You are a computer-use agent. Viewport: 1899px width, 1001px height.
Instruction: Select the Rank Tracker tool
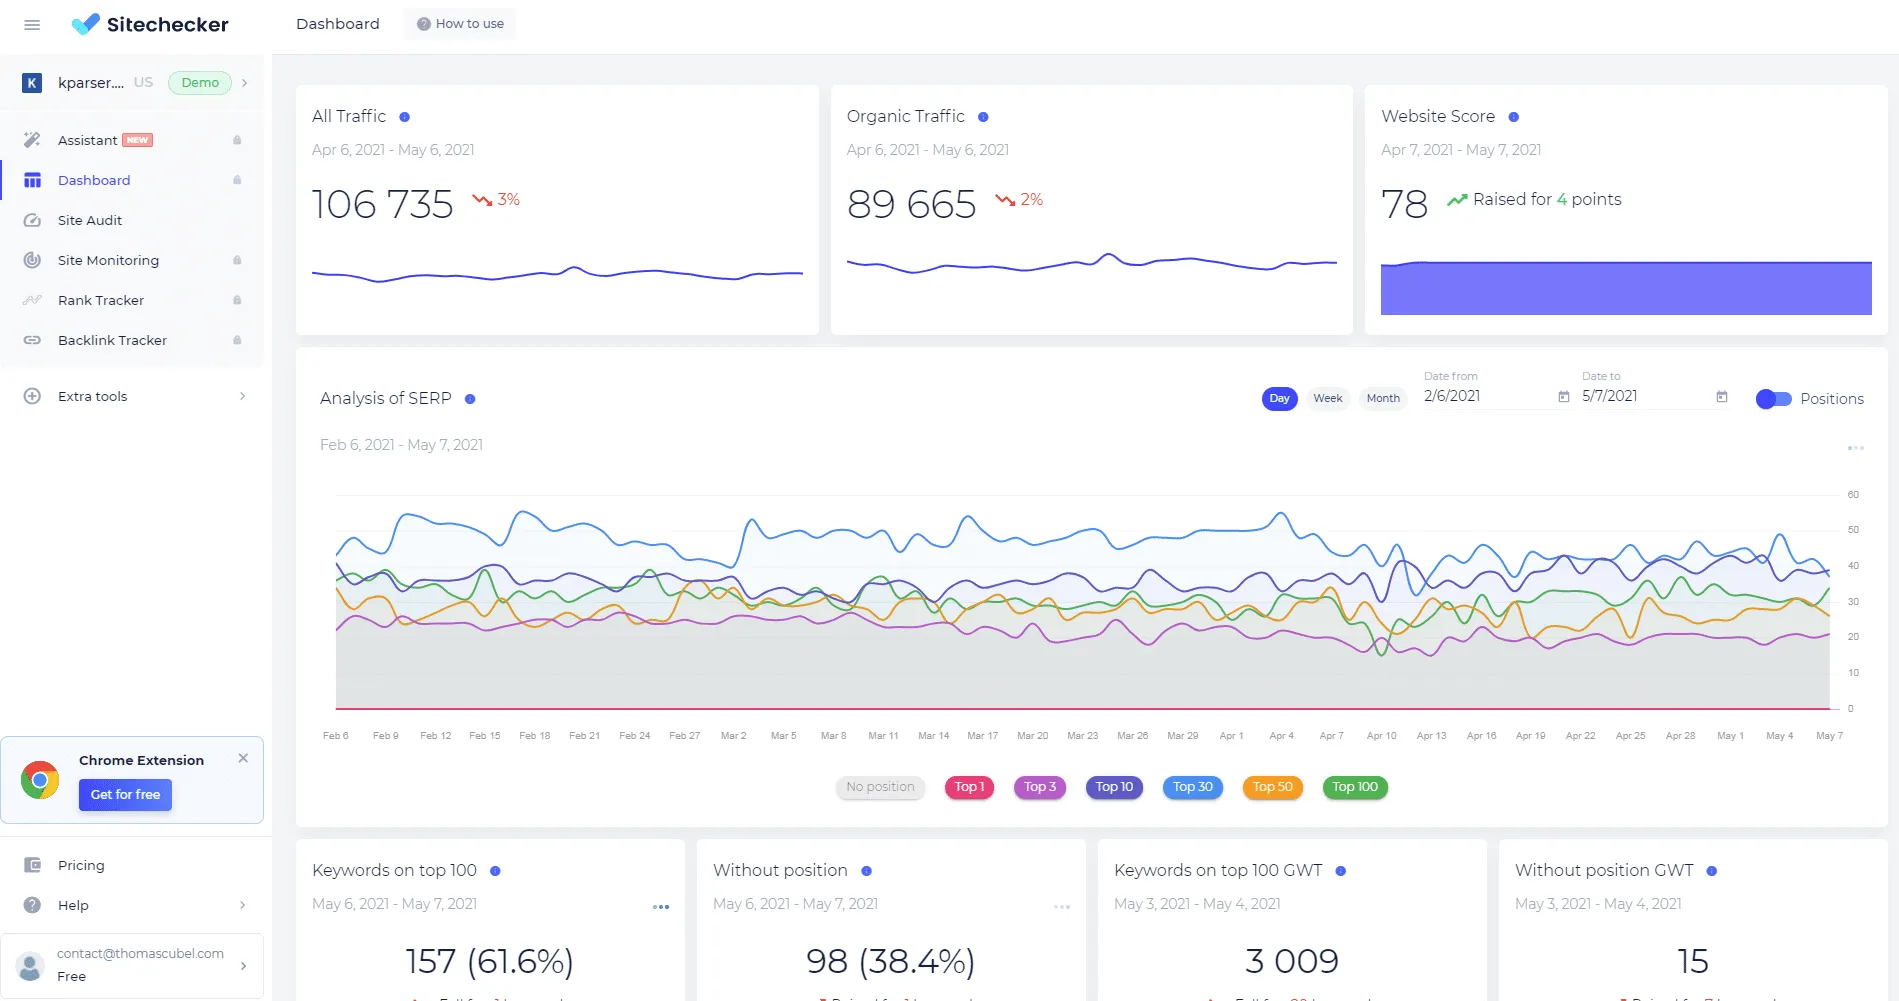pos(100,300)
